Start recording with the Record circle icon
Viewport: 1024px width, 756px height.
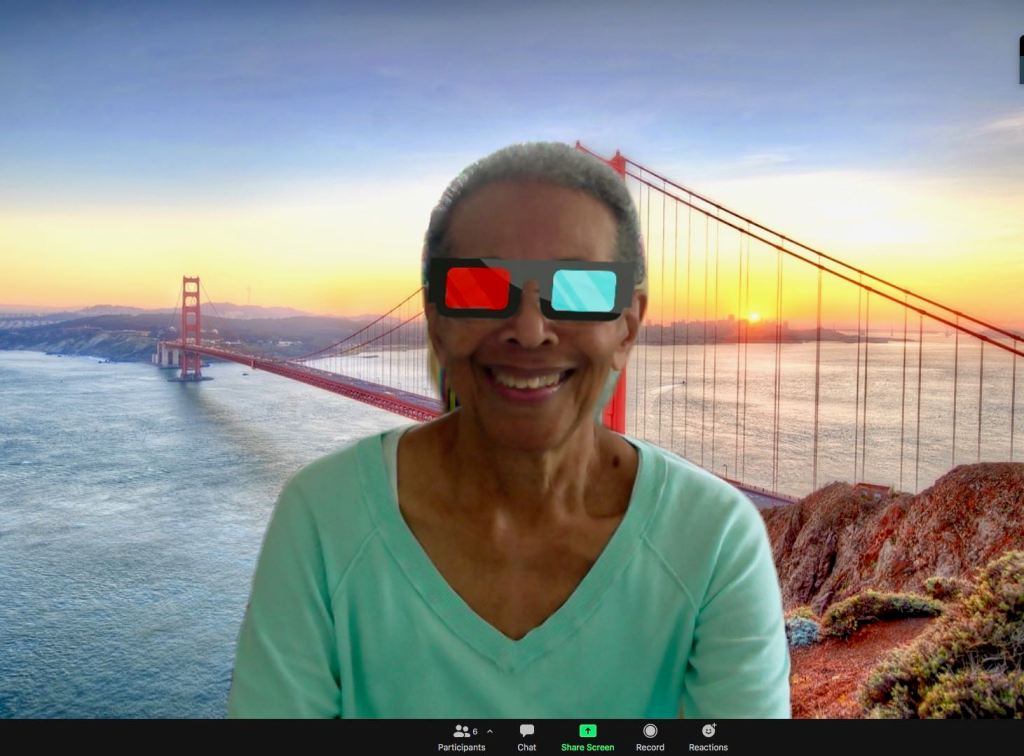650,731
